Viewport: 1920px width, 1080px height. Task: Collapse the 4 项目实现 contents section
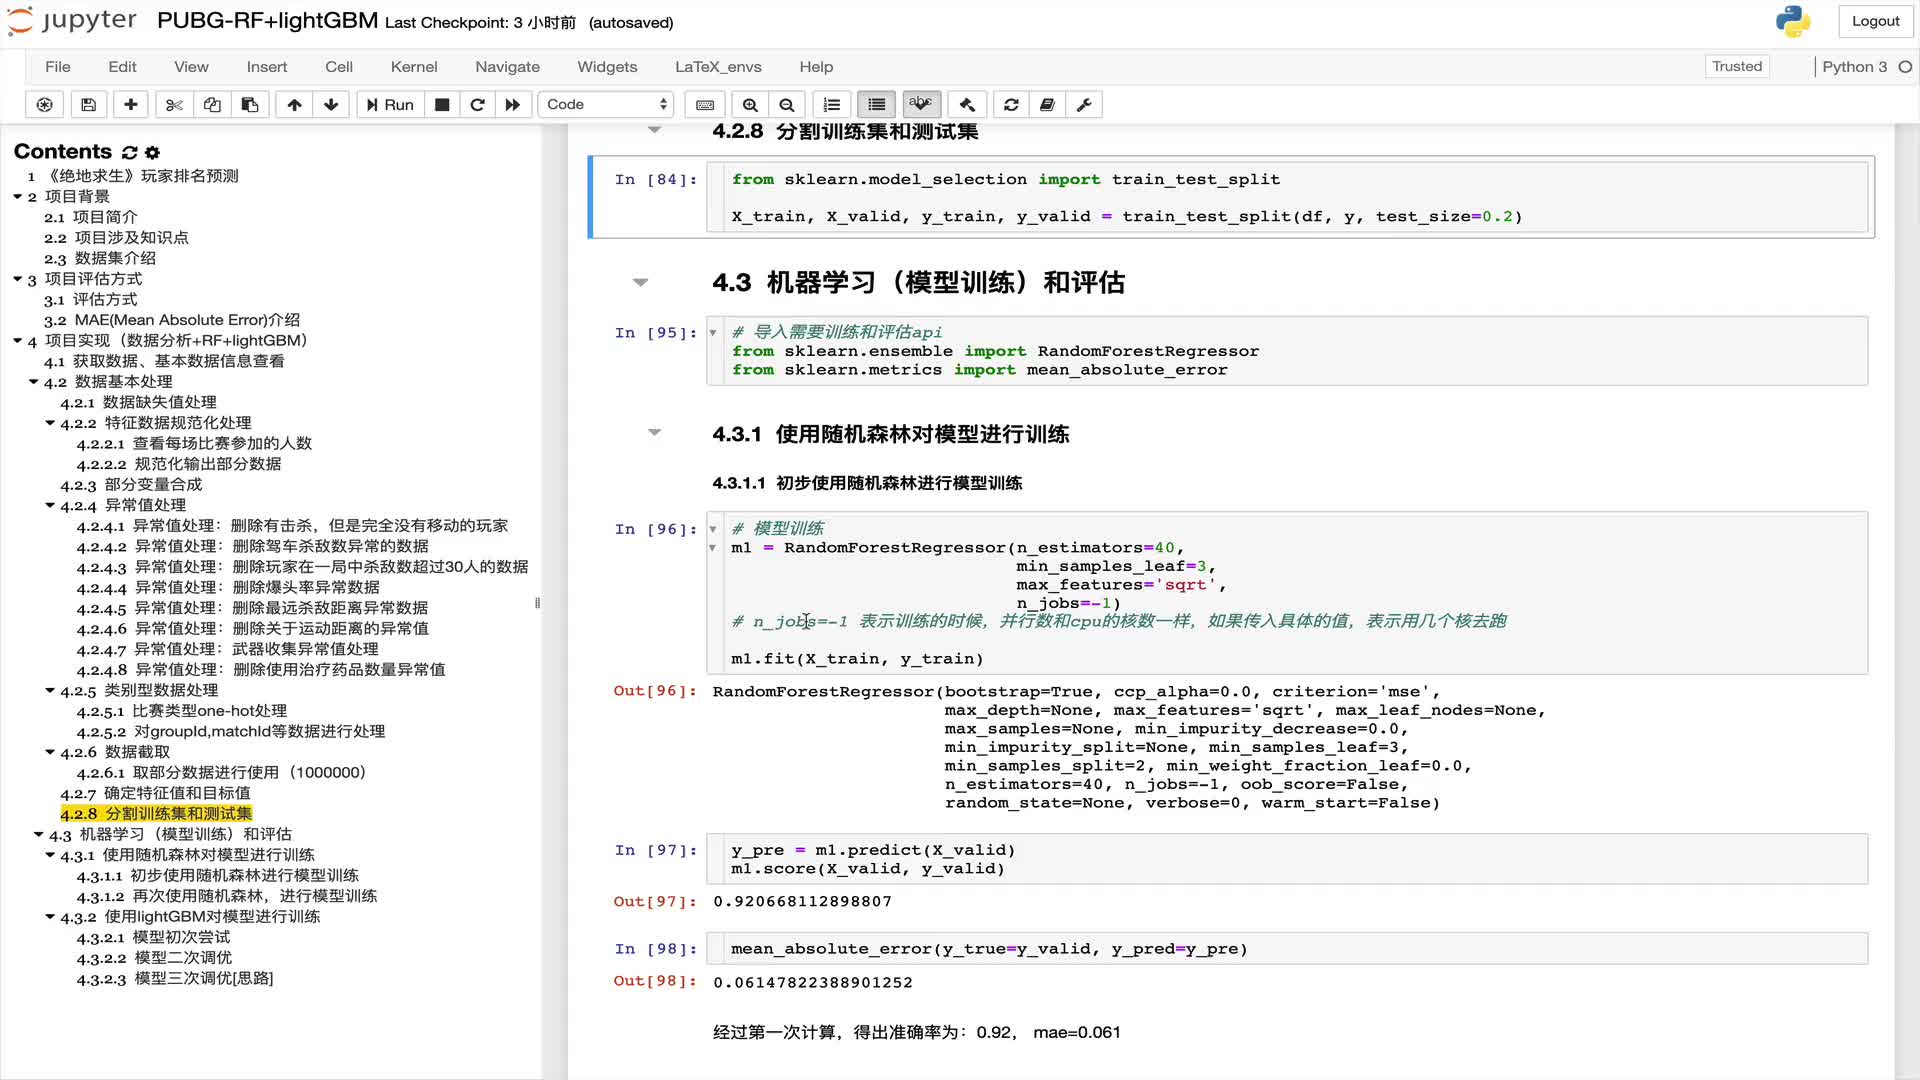(x=18, y=341)
